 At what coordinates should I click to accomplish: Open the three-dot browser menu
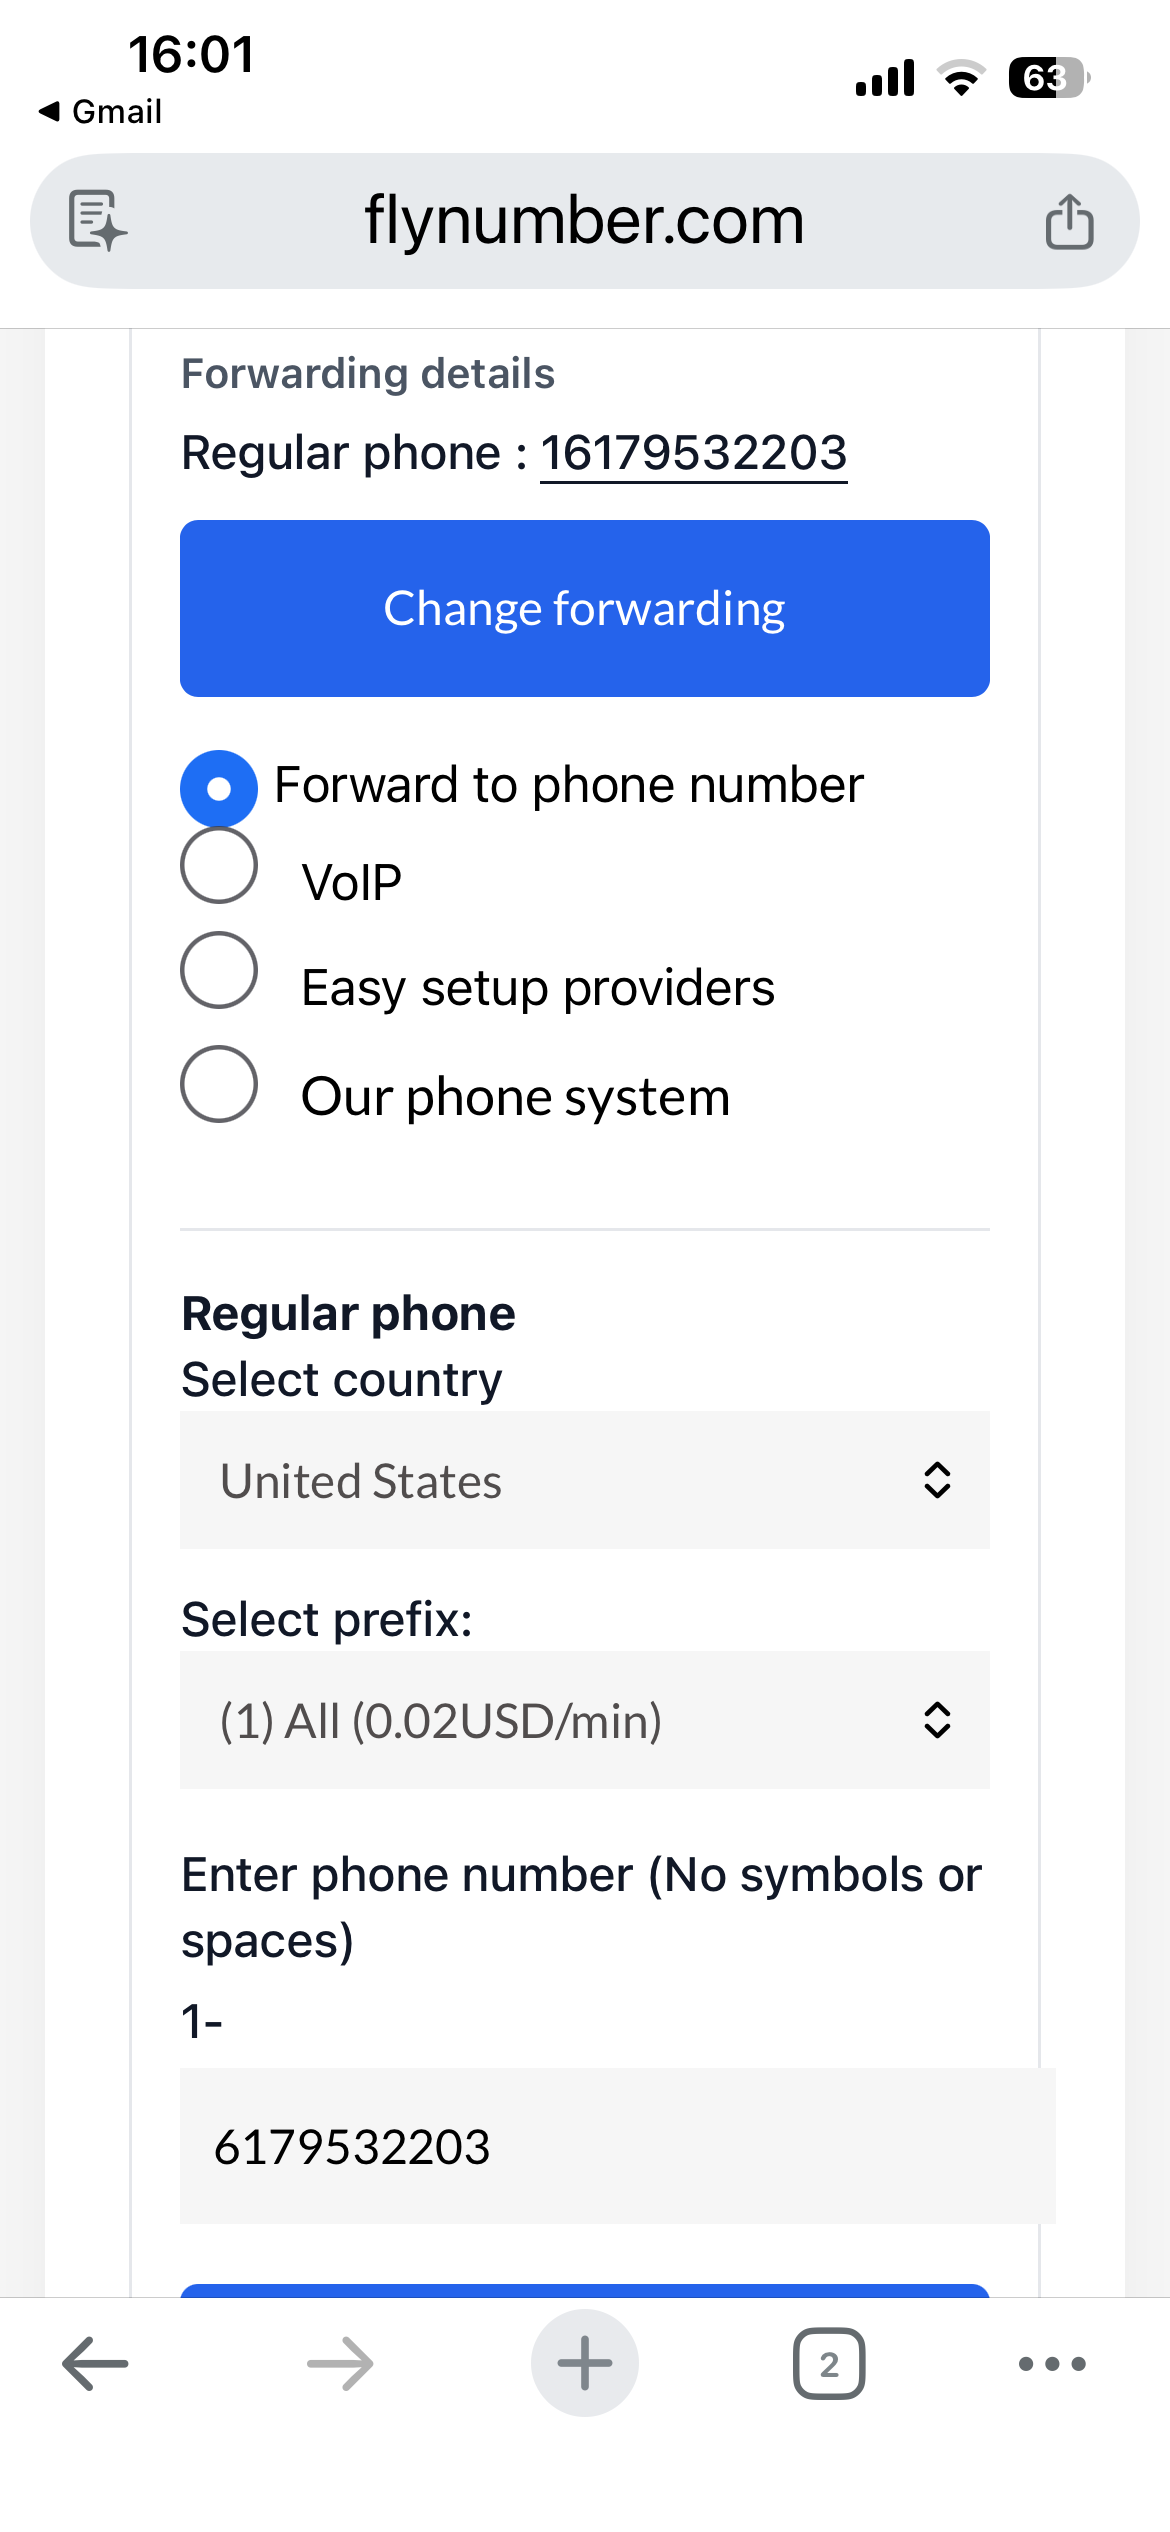coord(1052,2364)
